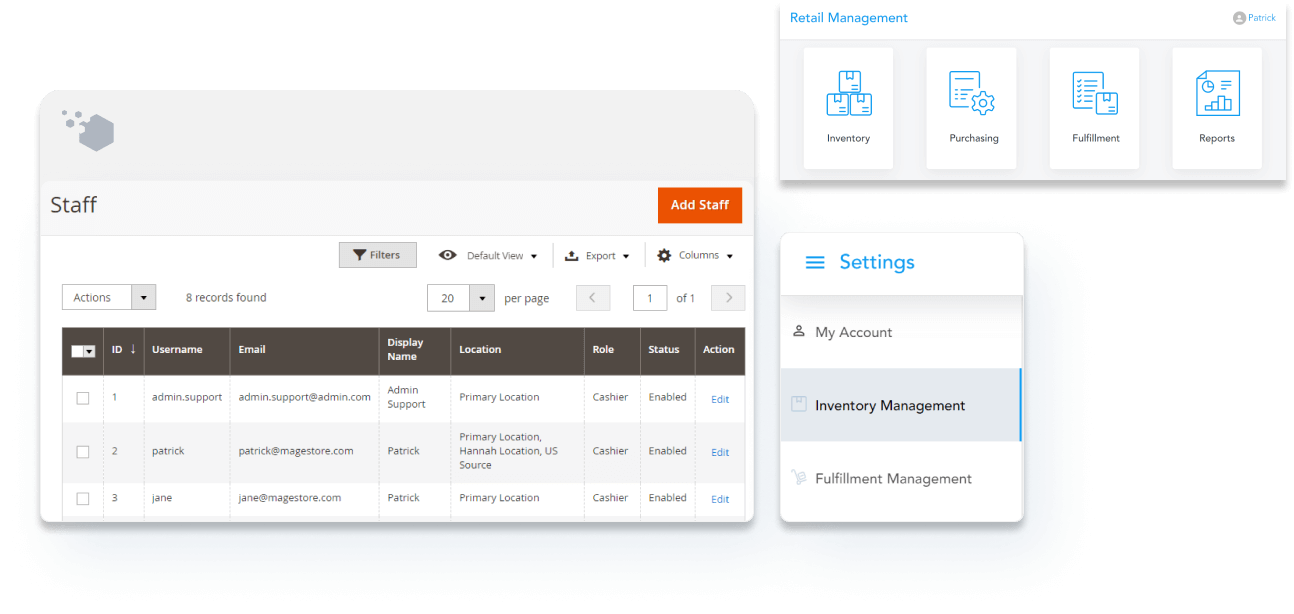The width and height of the screenshot is (1294, 614).
Task: Tick the checkbox for admin.support row
Action: 83,398
